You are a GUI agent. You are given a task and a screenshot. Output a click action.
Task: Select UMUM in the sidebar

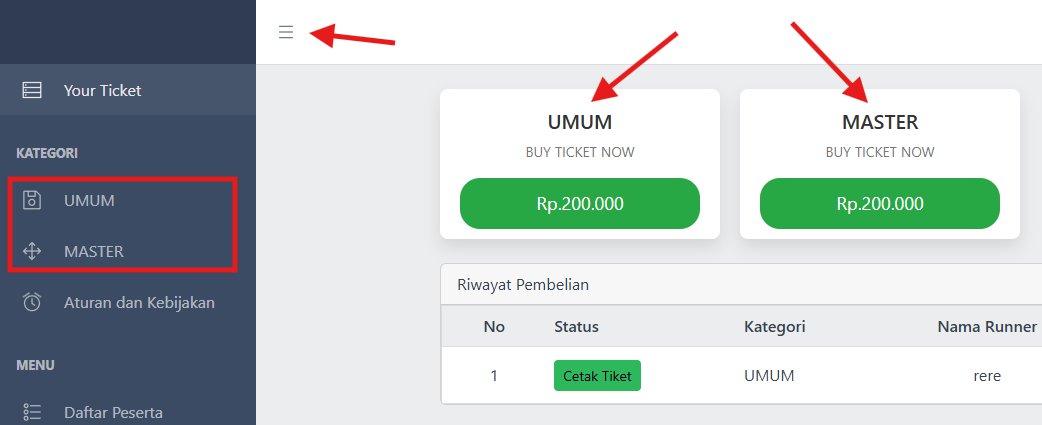tap(89, 200)
